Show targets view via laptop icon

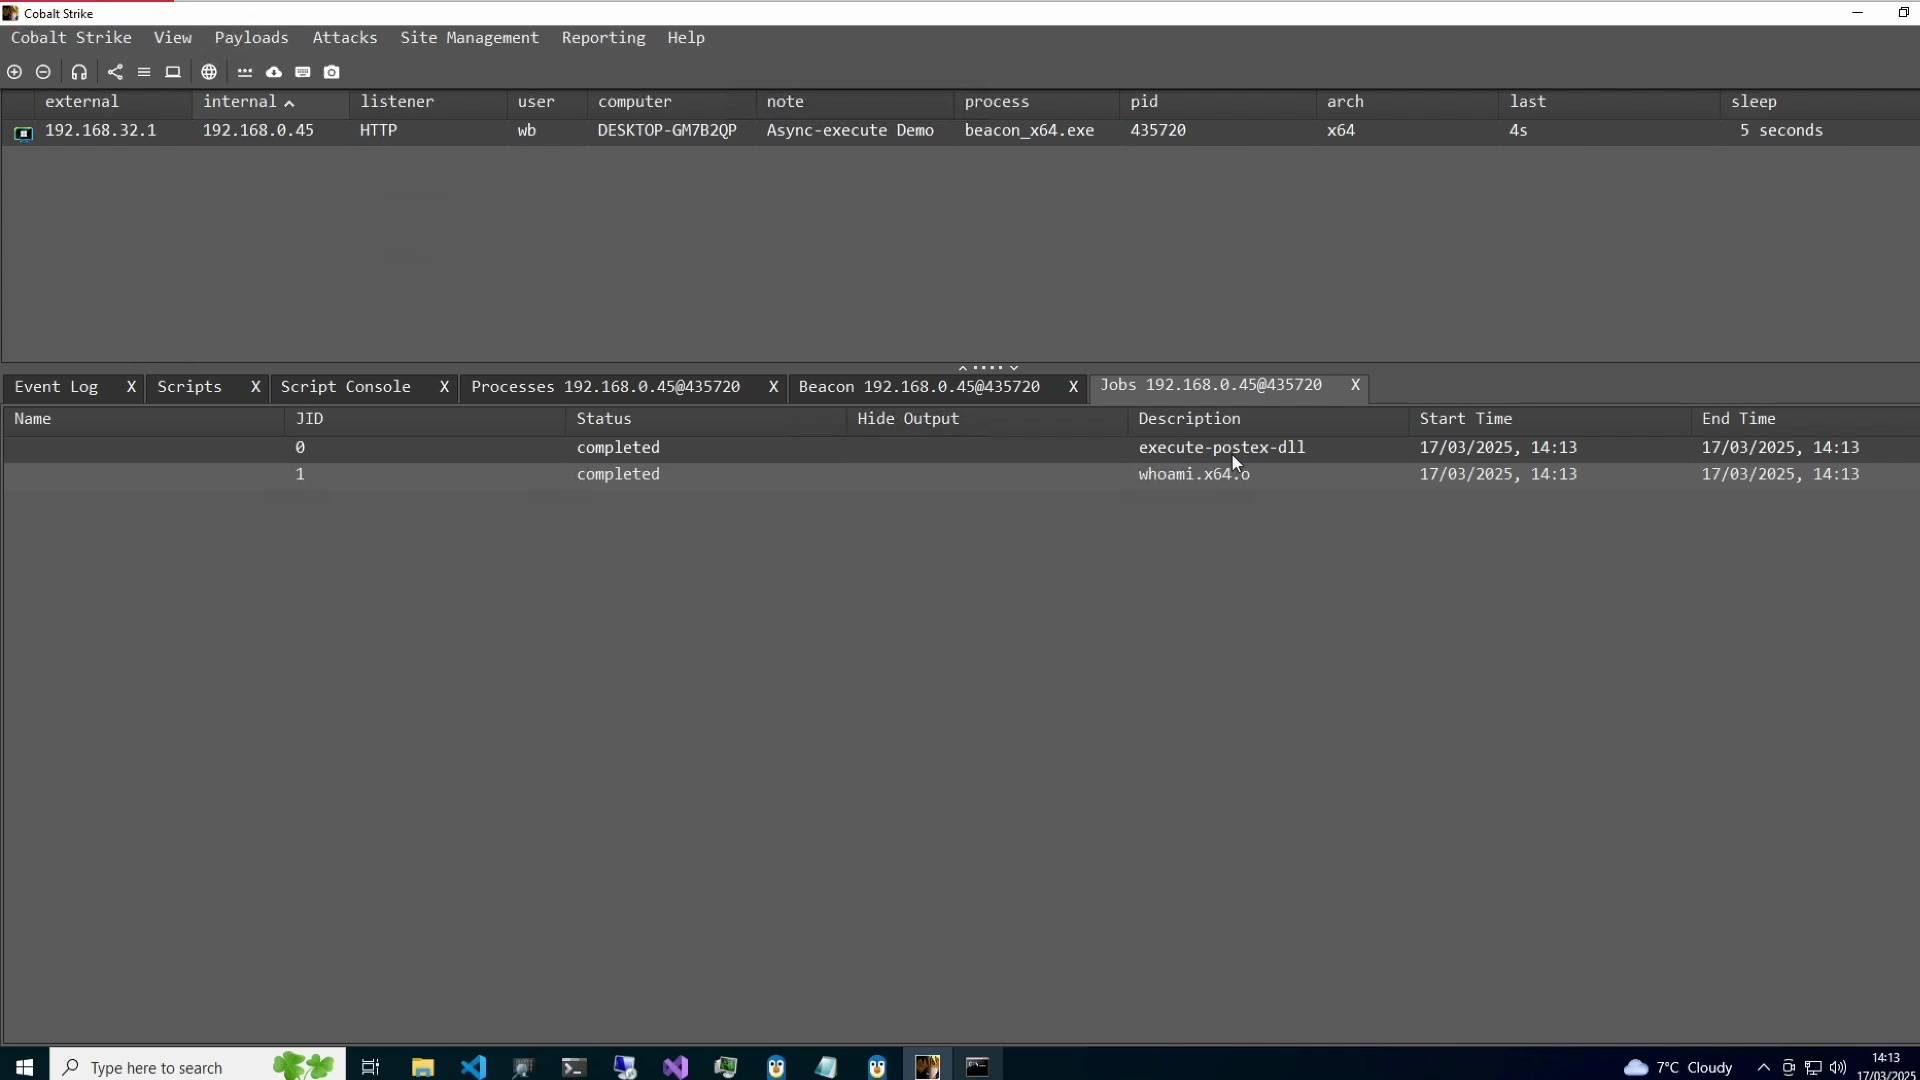coord(173,72)
